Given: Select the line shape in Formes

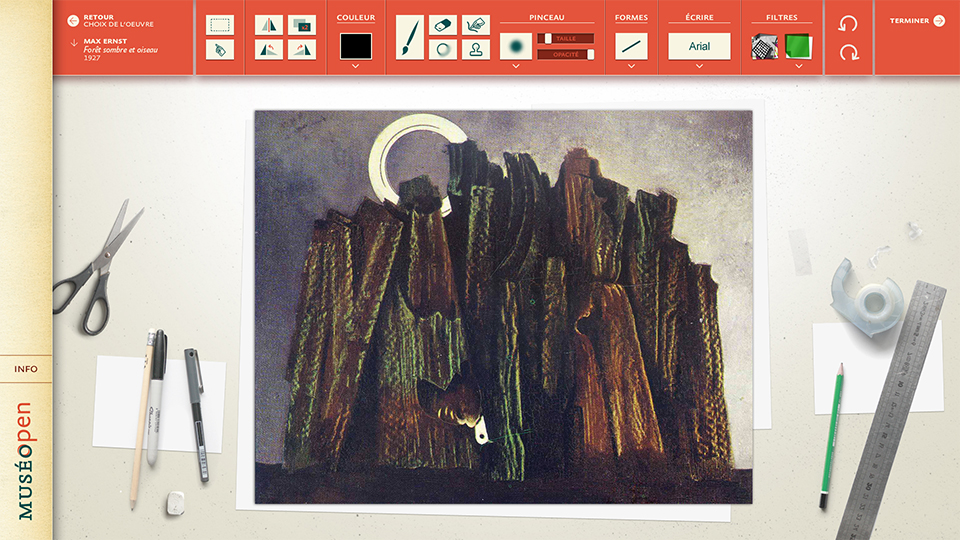Looking at the screenshot, I should pyautogui.click(x=631, y=46).
